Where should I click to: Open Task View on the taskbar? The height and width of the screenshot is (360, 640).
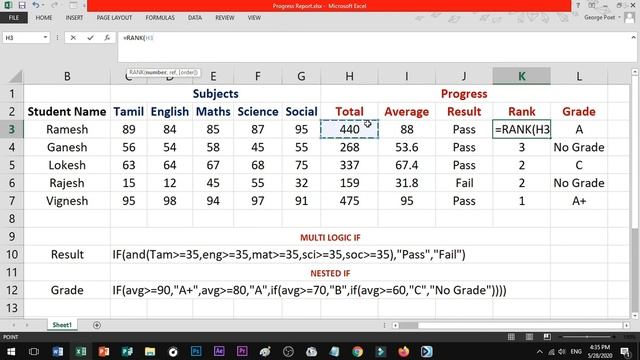34,351
